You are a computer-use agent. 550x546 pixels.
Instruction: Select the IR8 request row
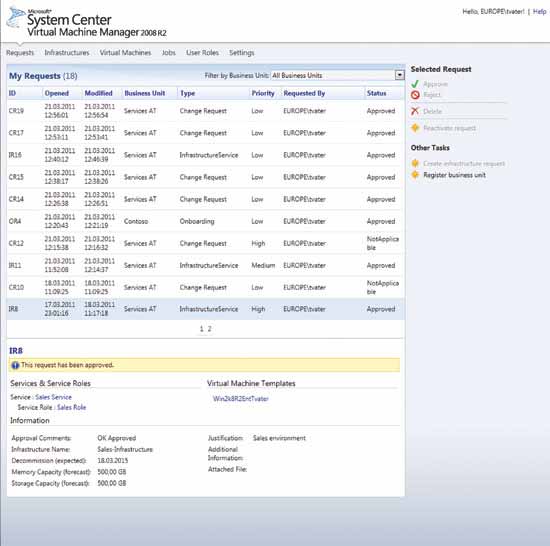click(x=205, y=309)
